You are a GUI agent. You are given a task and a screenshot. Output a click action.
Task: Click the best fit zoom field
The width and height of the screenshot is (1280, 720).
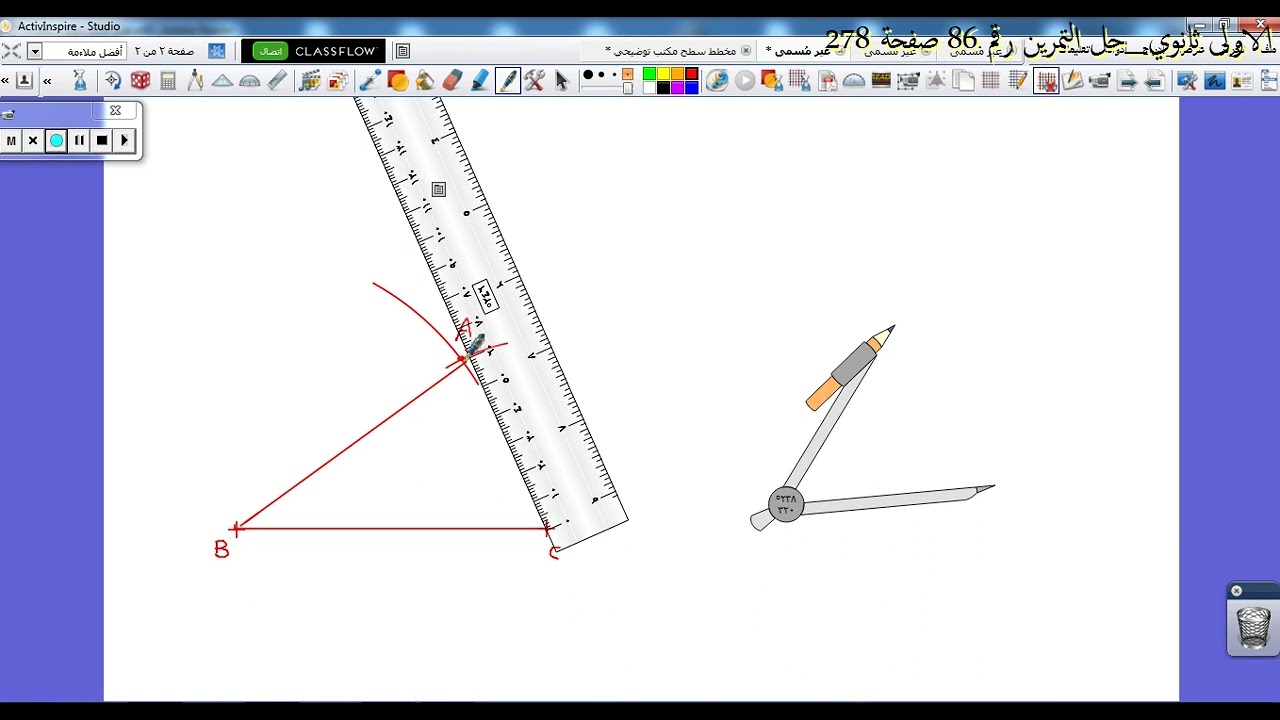[x=84, y=51]
